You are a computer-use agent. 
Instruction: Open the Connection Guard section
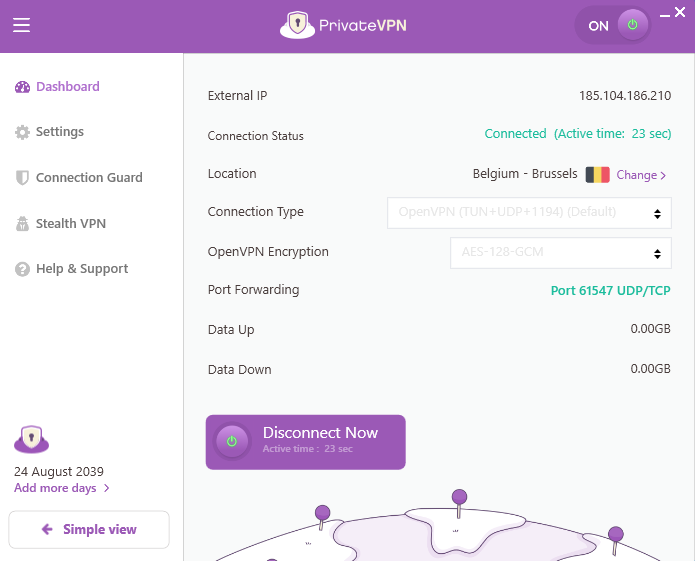tap(89, 177)
